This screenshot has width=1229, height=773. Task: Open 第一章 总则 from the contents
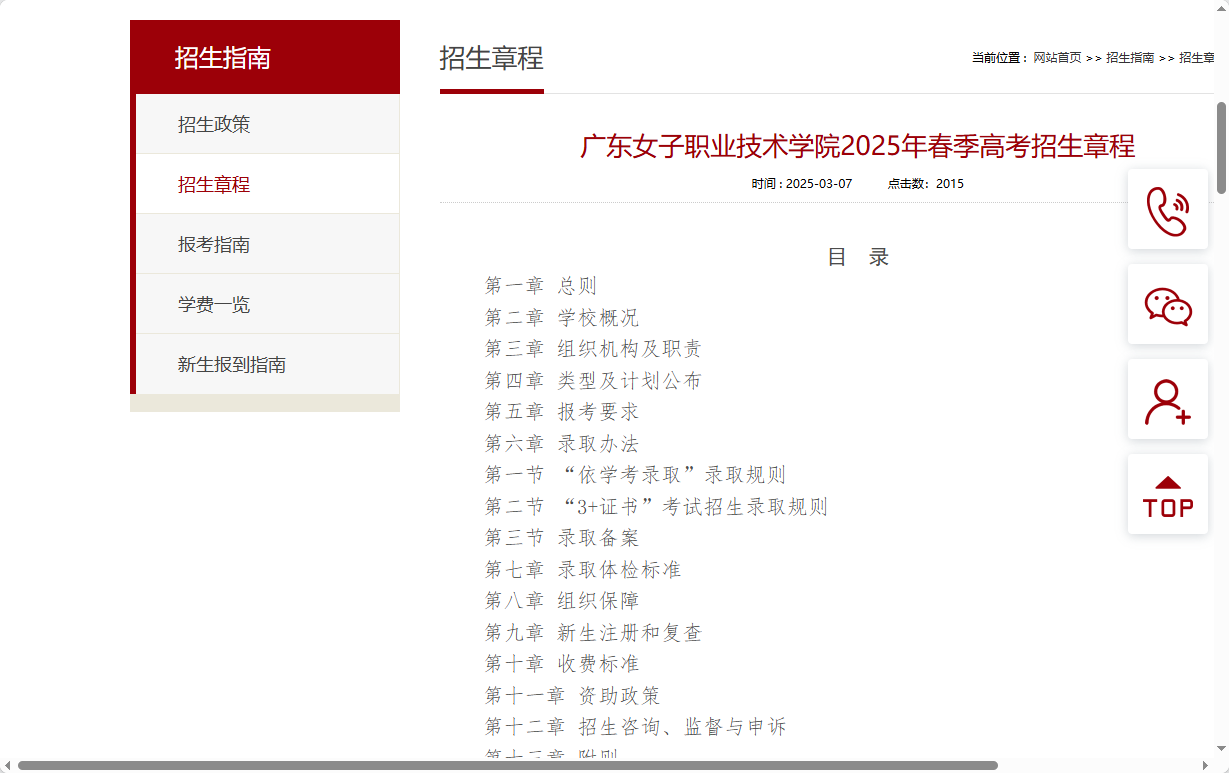[541, 285]
